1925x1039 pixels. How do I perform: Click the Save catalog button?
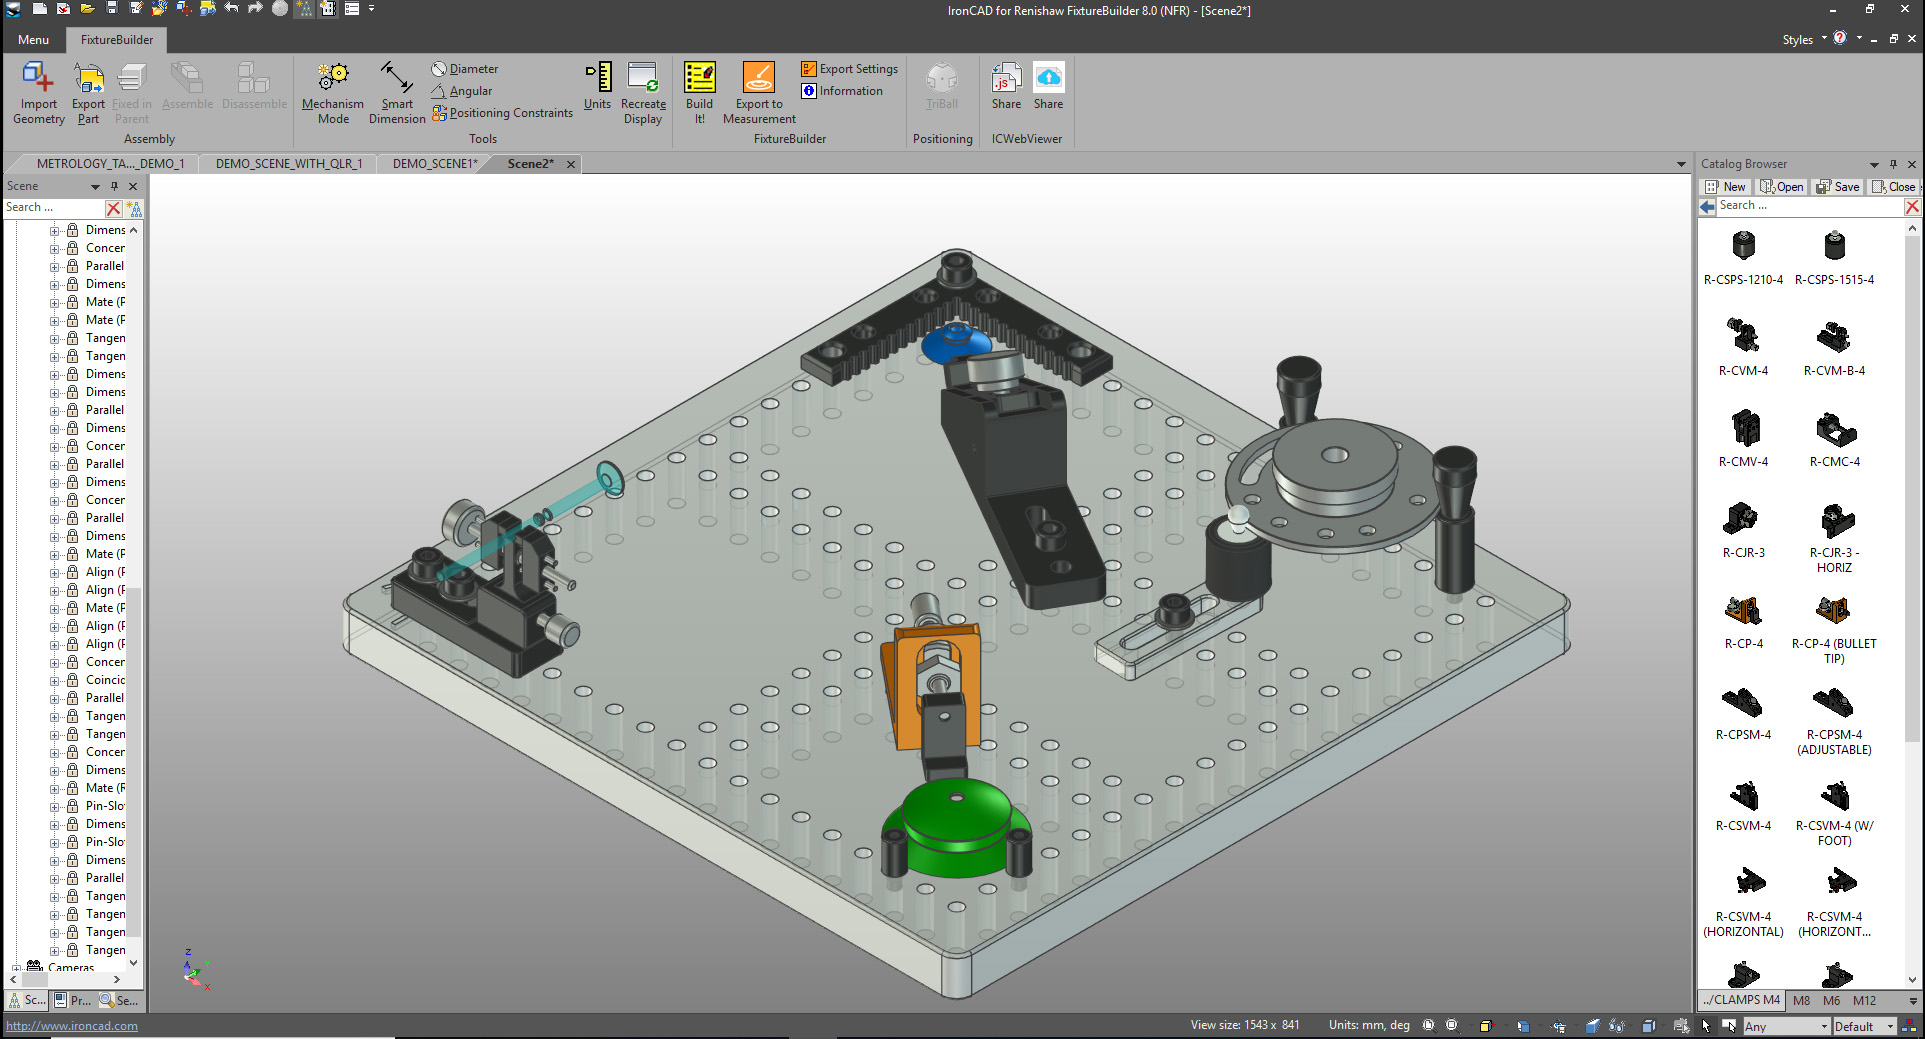point(1838,187)
